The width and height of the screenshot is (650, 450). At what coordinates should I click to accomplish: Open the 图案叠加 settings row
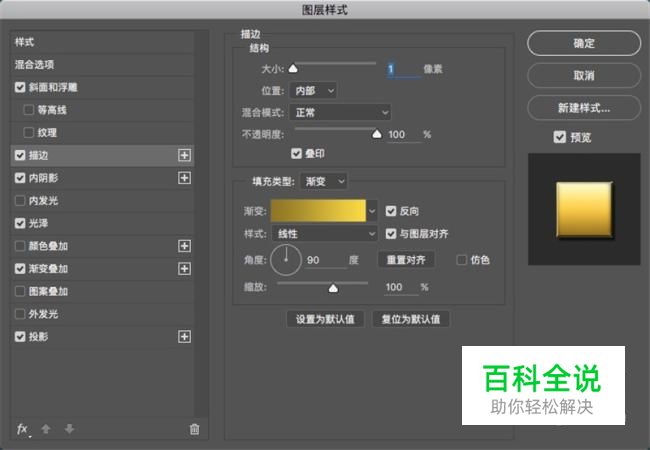pyautogui.click(x=102, y=291)
